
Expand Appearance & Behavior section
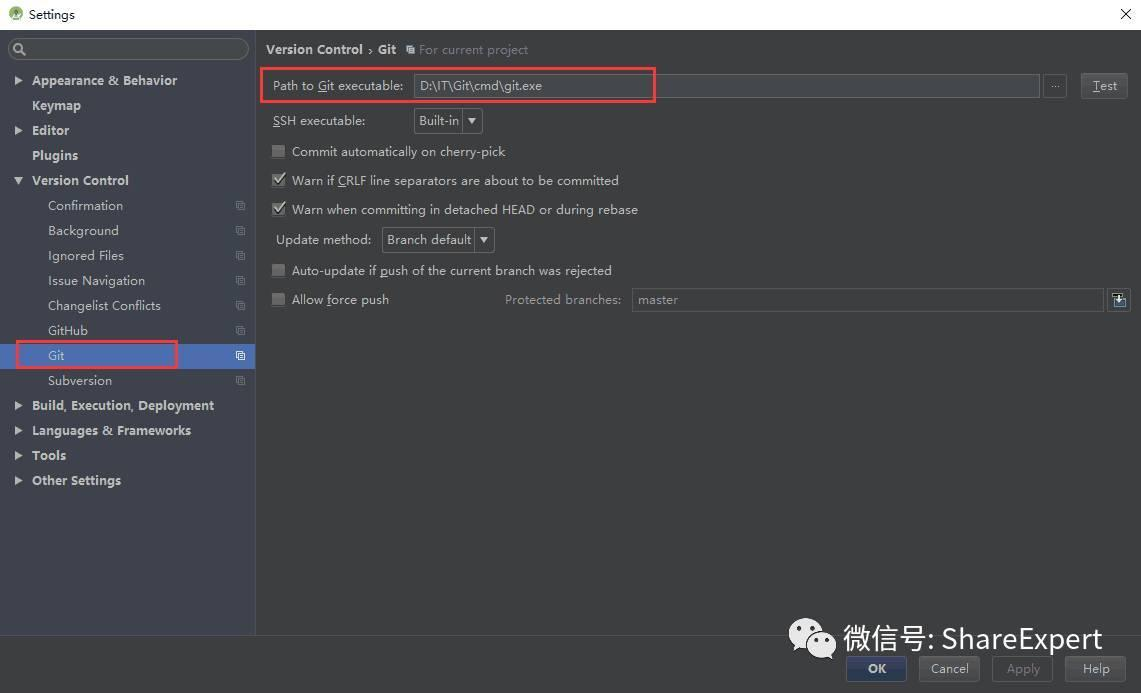pos(18,80)
